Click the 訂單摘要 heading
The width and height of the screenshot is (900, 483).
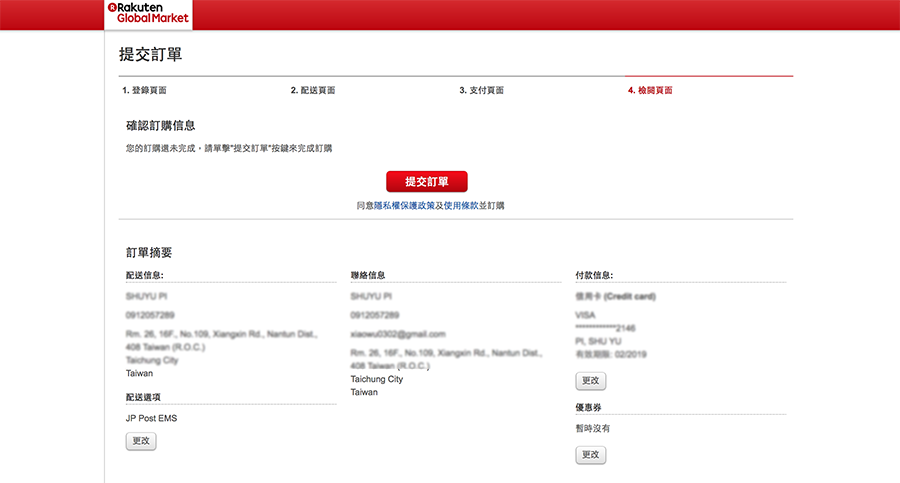pyautogui.click(x=148, y=253)
